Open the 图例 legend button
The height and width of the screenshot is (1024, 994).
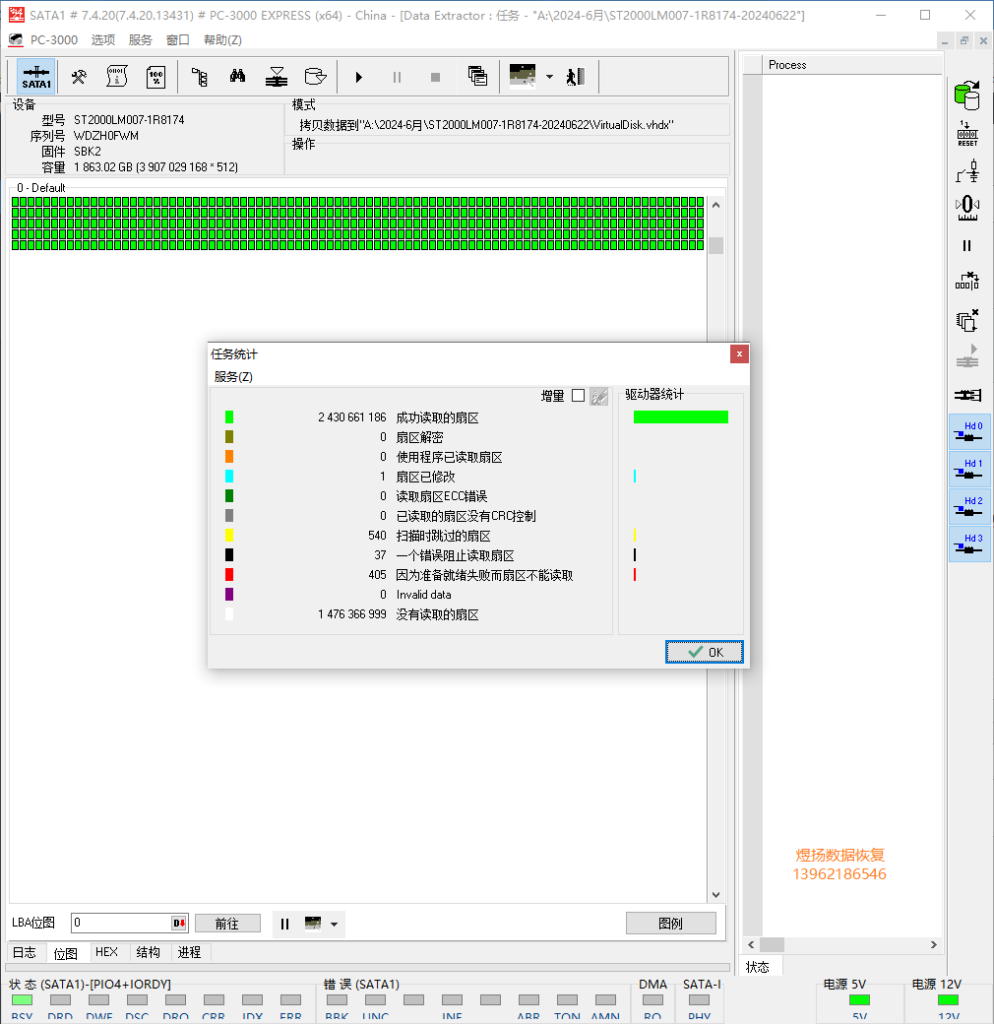pyautogui.click(x=671, y=923)
